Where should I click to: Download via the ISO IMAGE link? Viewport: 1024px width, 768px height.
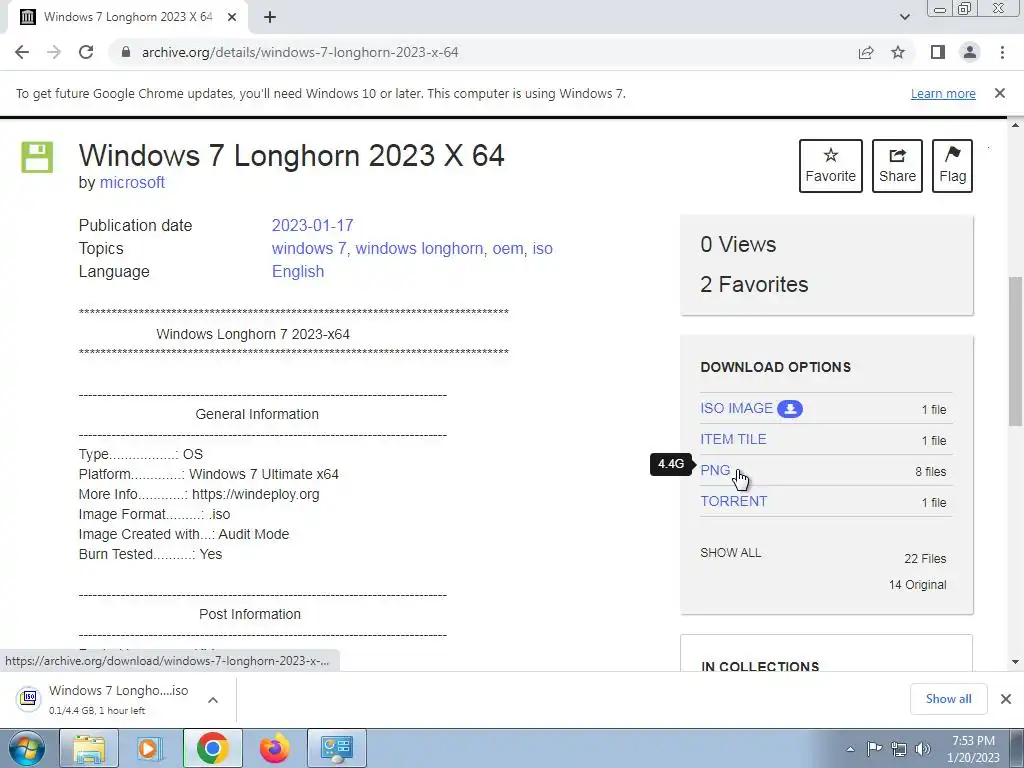click(737, 408)
